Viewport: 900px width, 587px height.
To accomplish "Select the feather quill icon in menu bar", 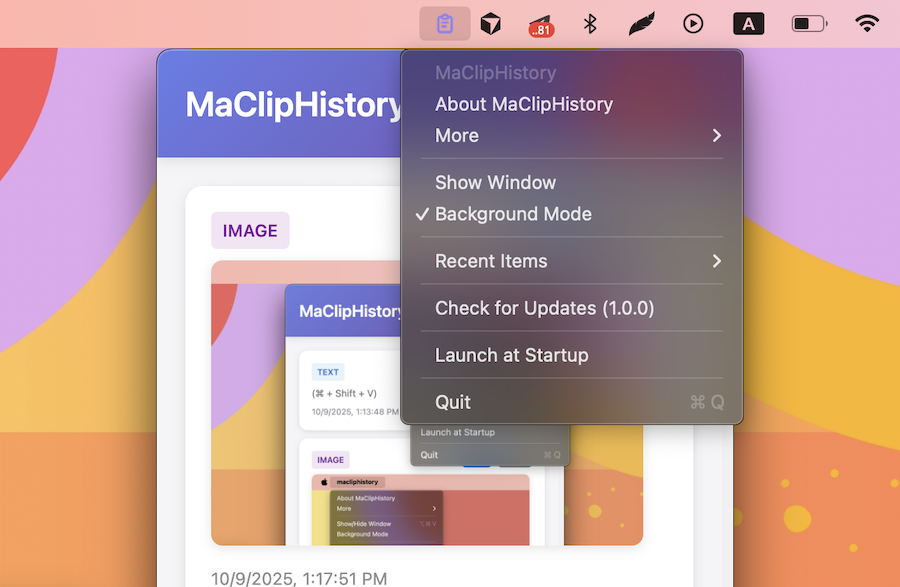I will point(641,23).
